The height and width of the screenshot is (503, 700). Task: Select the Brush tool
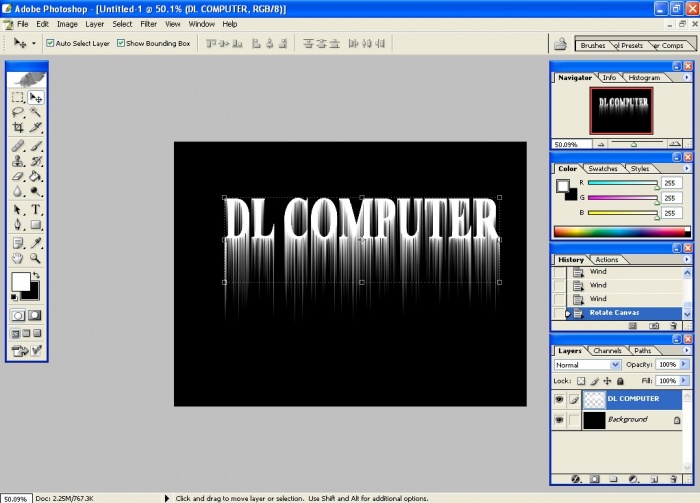[36, 146]
